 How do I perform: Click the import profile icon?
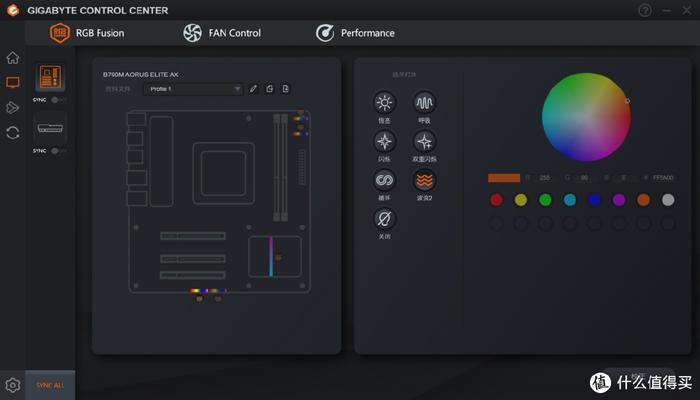point(285,89)
